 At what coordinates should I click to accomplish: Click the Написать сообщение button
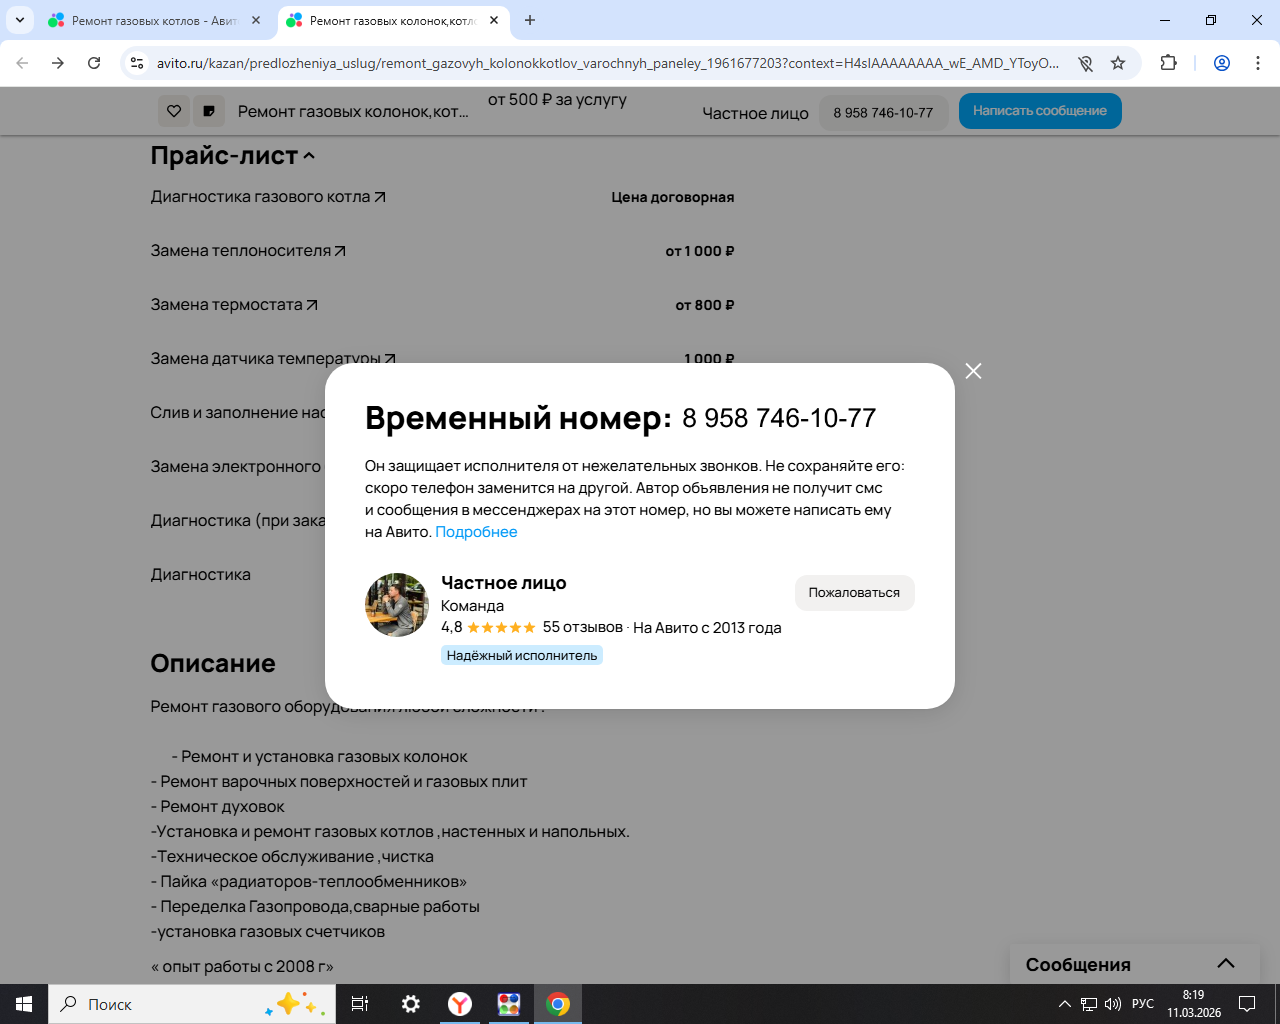(x=1040, y=111)
